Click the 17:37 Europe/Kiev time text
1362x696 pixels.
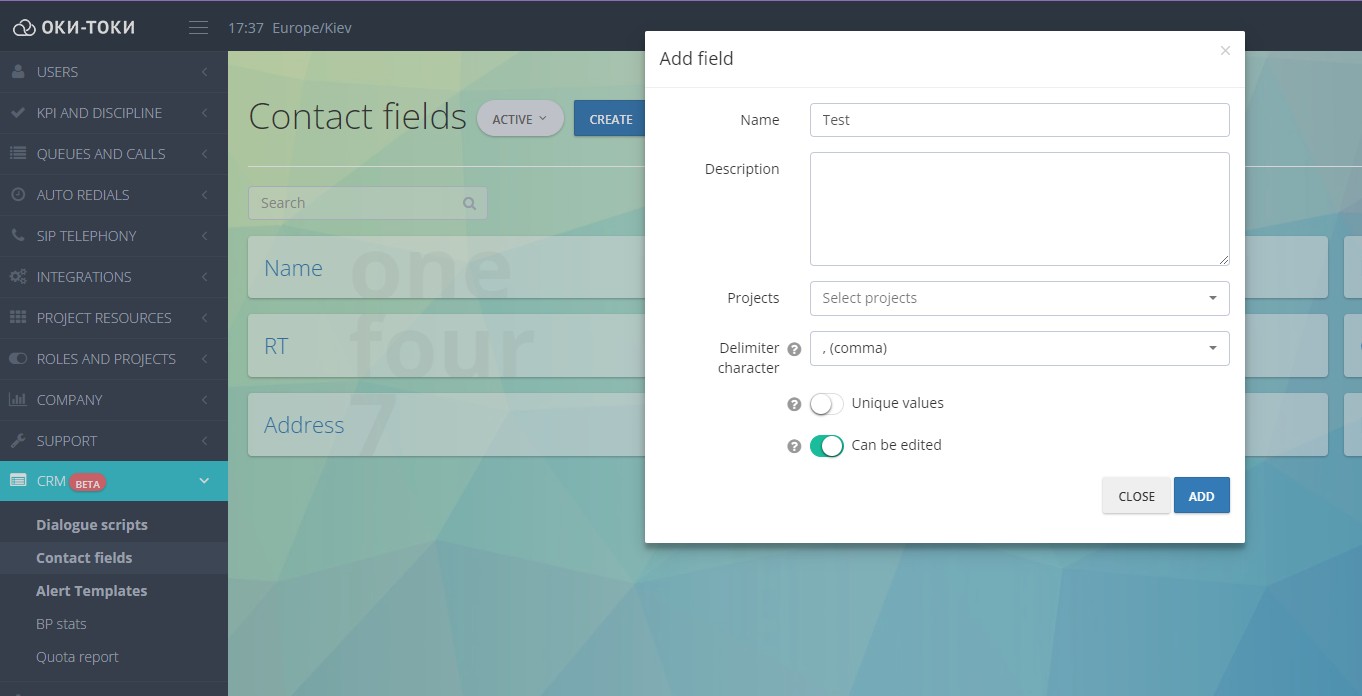click(x=290, y=28)
